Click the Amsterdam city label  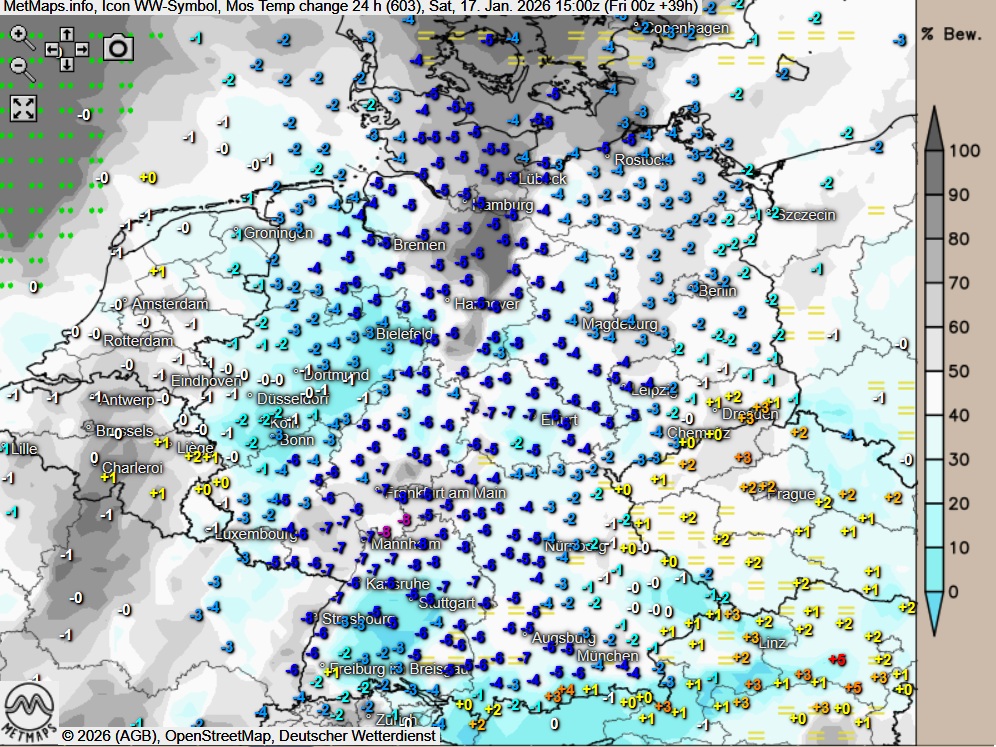(170, 304)
